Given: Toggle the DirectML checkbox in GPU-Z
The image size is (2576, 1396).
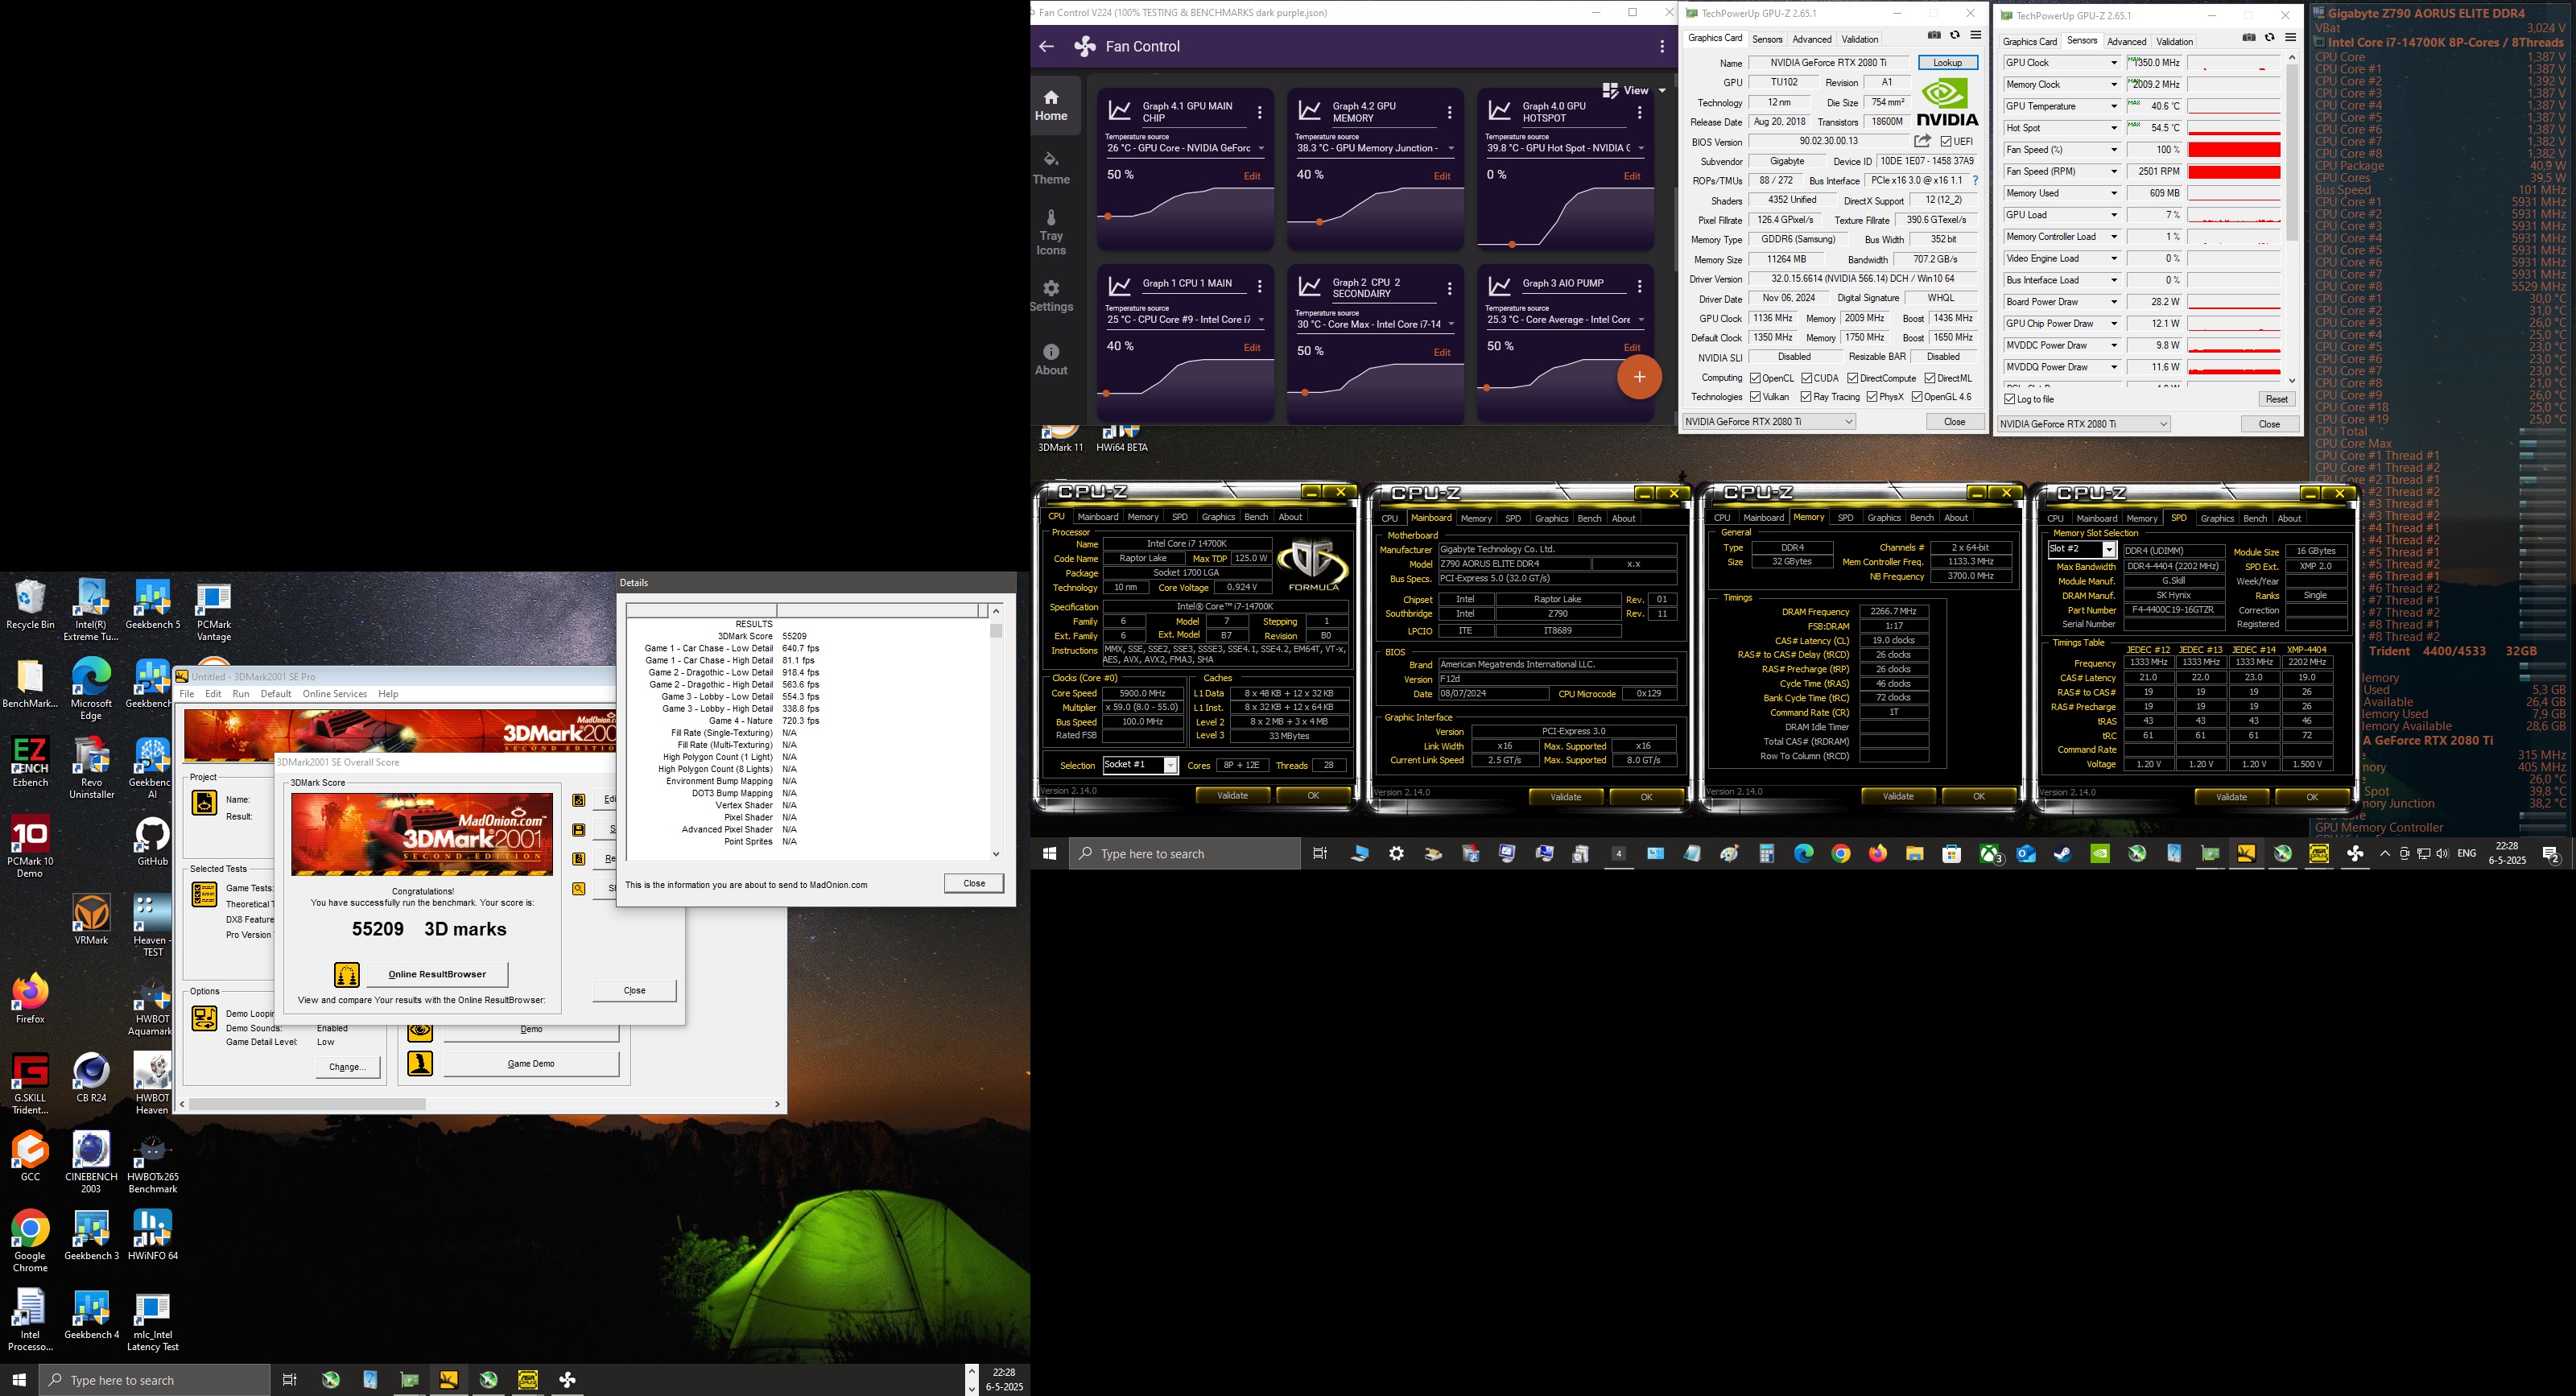Looking at the screenshot, I should [1930, 378].
